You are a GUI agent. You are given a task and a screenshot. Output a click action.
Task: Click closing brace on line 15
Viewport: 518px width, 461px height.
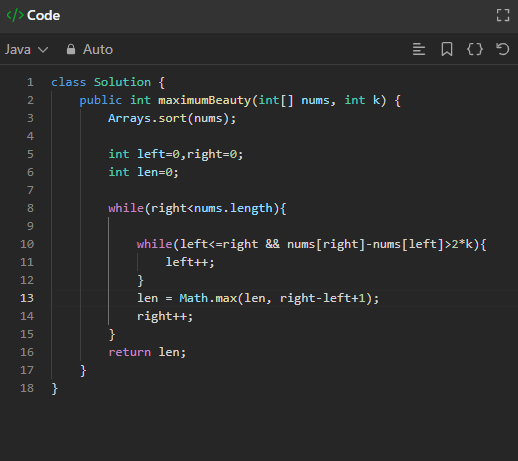click(112, 335)
